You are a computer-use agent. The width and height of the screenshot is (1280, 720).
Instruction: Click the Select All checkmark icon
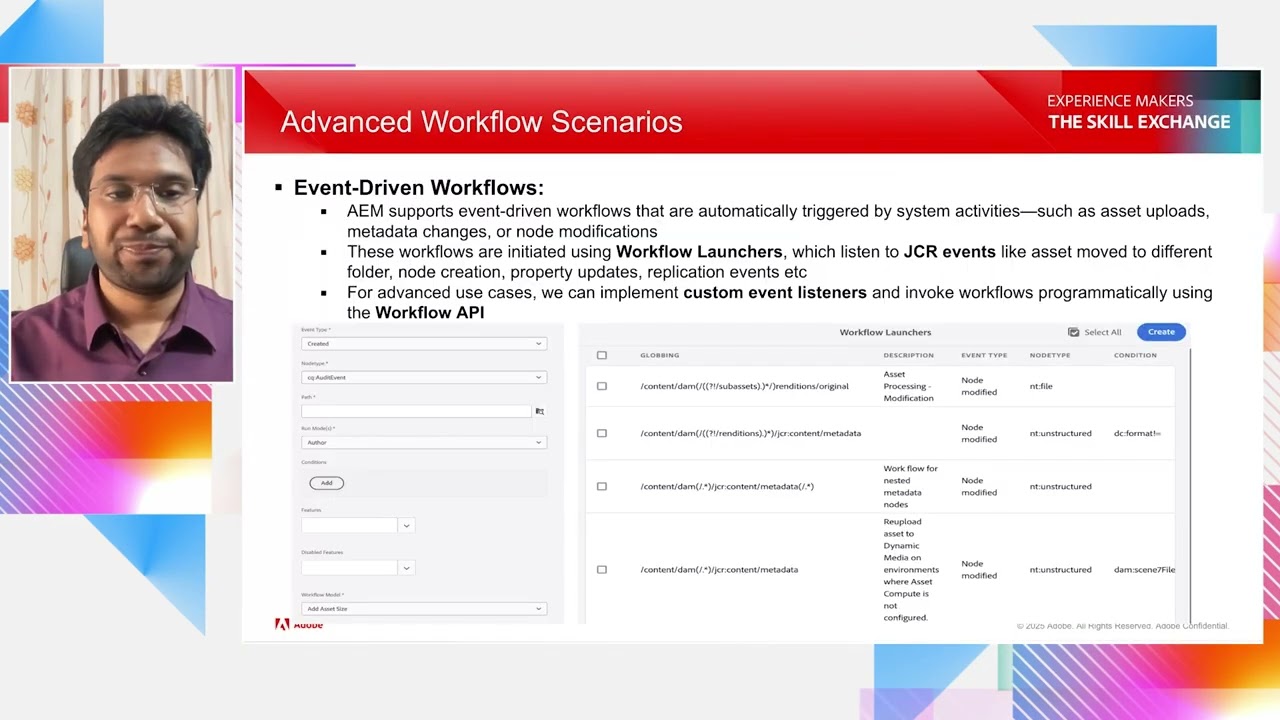pyautogui.click(x=1073, y=332)
